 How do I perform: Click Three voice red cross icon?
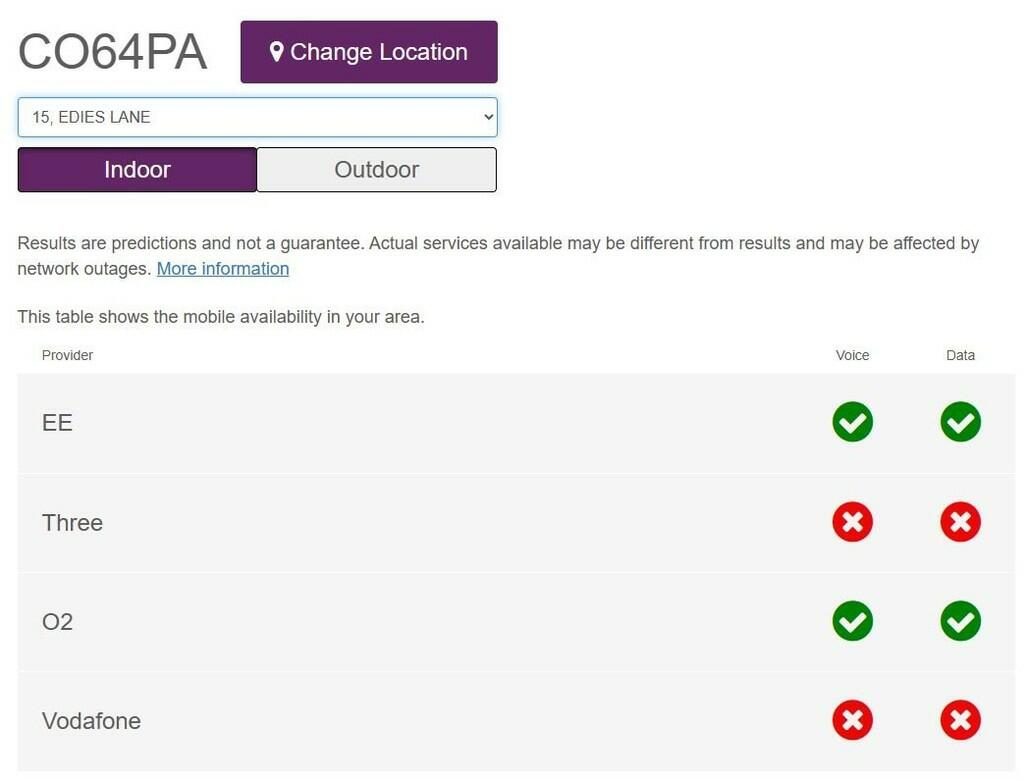[x=852, y=522]
